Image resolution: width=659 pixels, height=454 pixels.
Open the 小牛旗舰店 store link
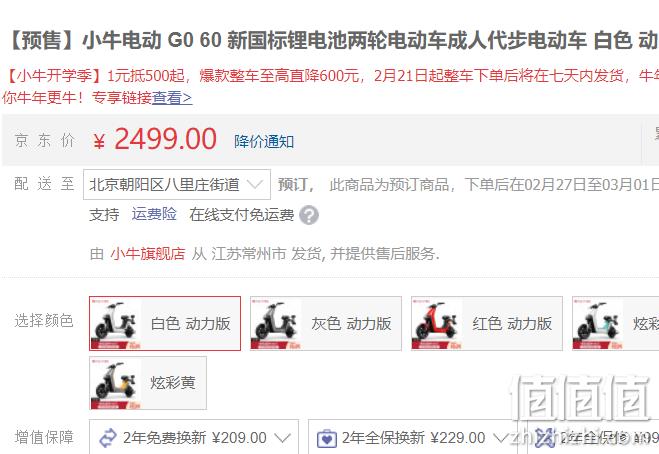pyautogui.click(x=148, y=253)
